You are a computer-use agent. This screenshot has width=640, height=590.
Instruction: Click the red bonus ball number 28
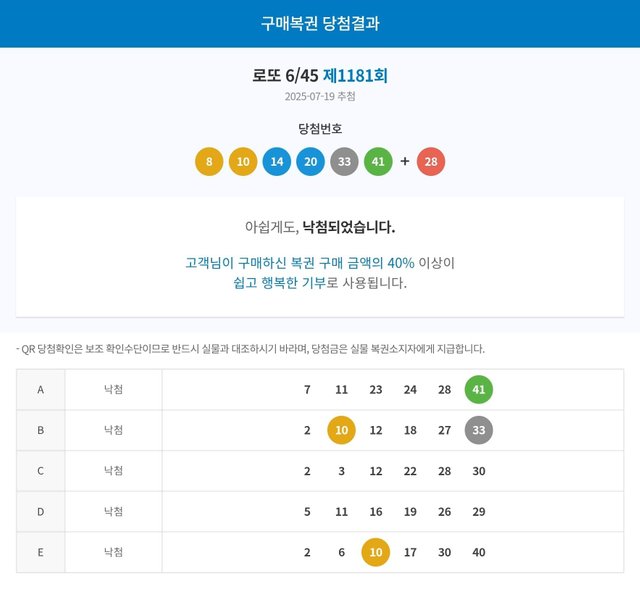pos(431,162)
